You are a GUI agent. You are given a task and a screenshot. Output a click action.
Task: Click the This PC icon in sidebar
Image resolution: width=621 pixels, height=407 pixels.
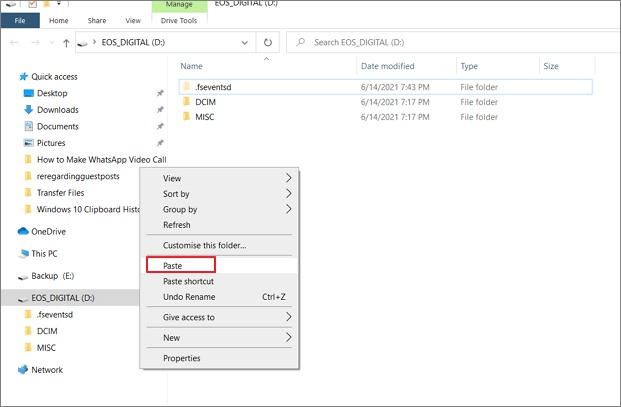23,254
